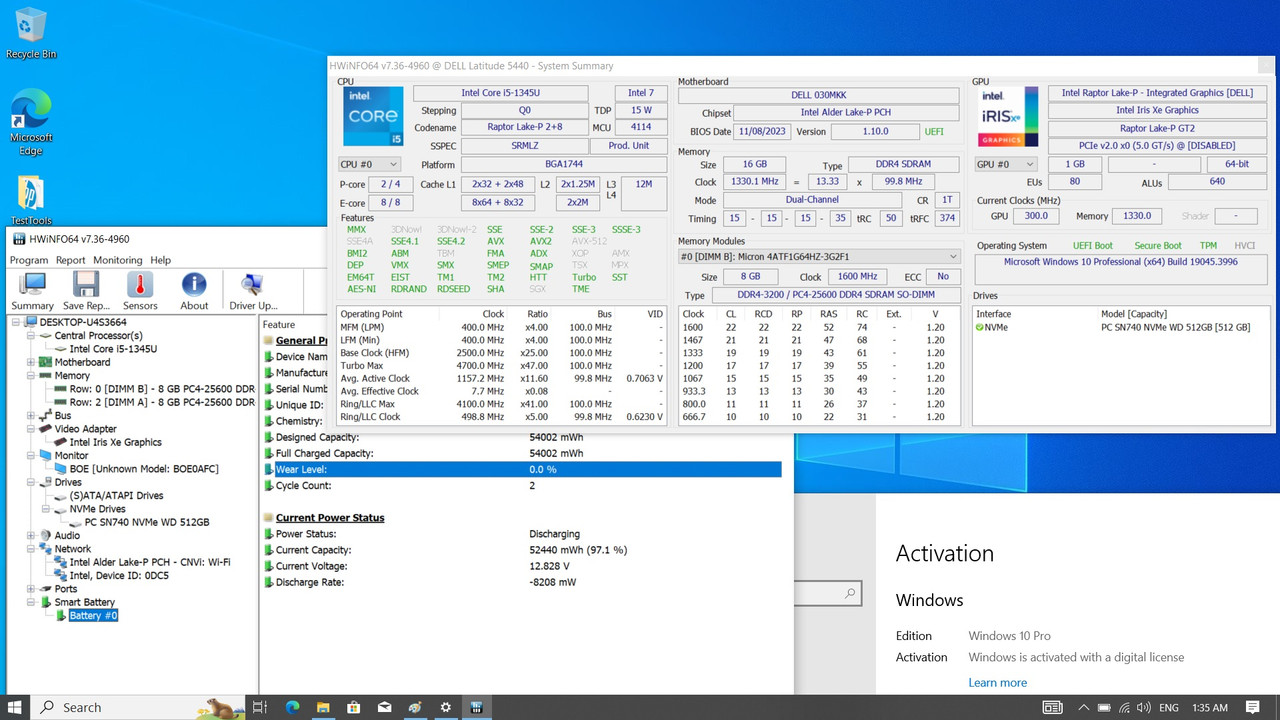The width and height of the screenshot is (1280, 720).
Task: Select Battery #0 tree item
Action: coord(93,616)
